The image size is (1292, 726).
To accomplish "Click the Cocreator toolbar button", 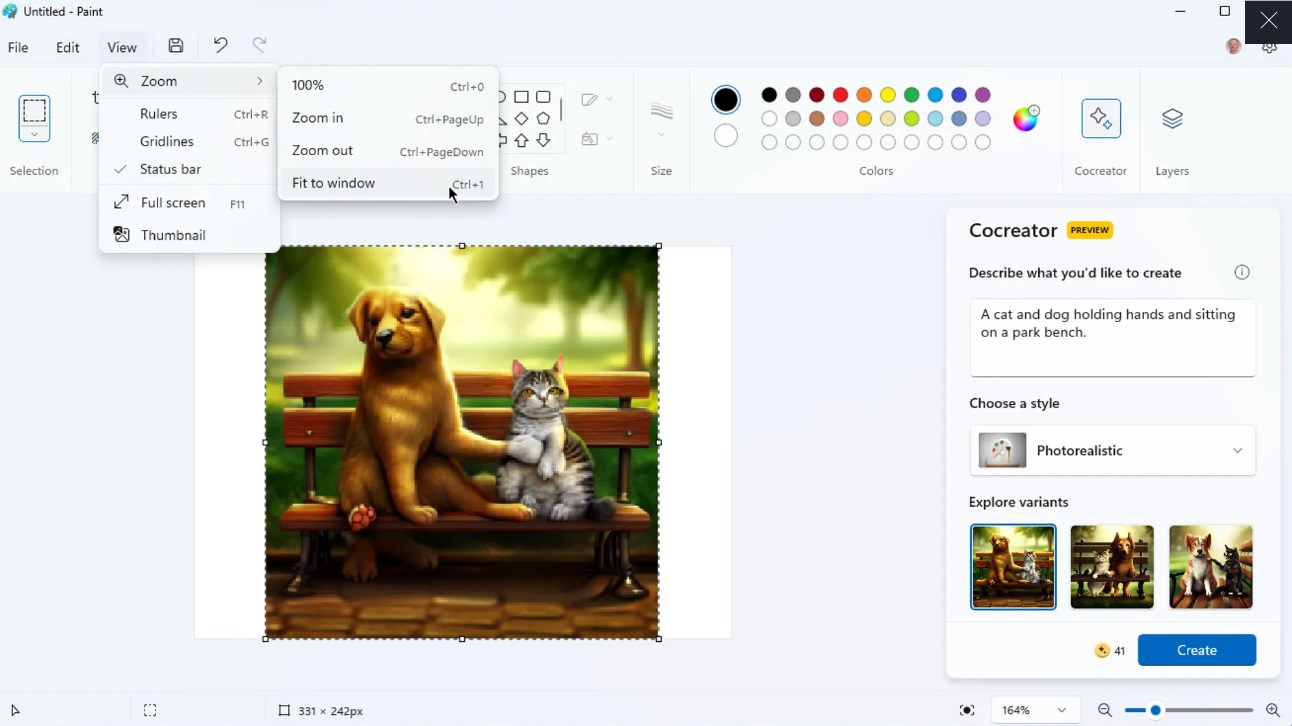I will pyautogui.click(x=1101, y=119).
